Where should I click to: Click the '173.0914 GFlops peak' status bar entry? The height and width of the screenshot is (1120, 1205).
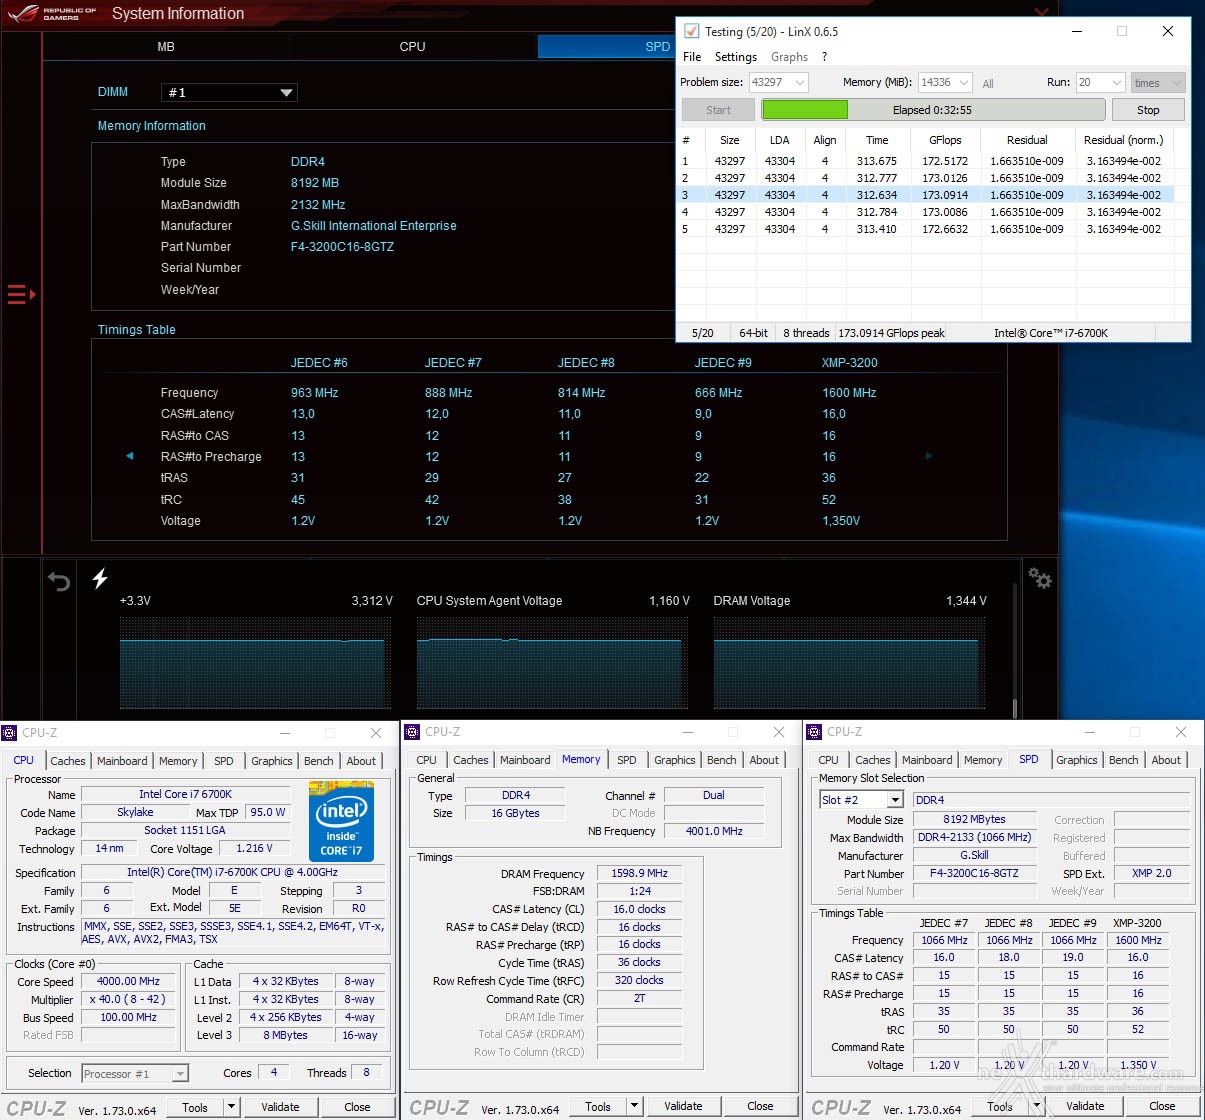point(891,333)
